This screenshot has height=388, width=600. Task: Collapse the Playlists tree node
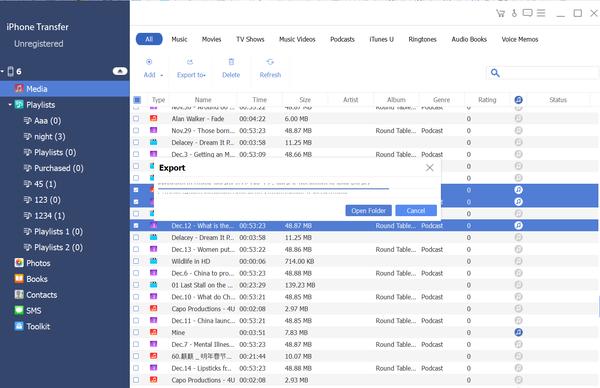click(10, 104)
